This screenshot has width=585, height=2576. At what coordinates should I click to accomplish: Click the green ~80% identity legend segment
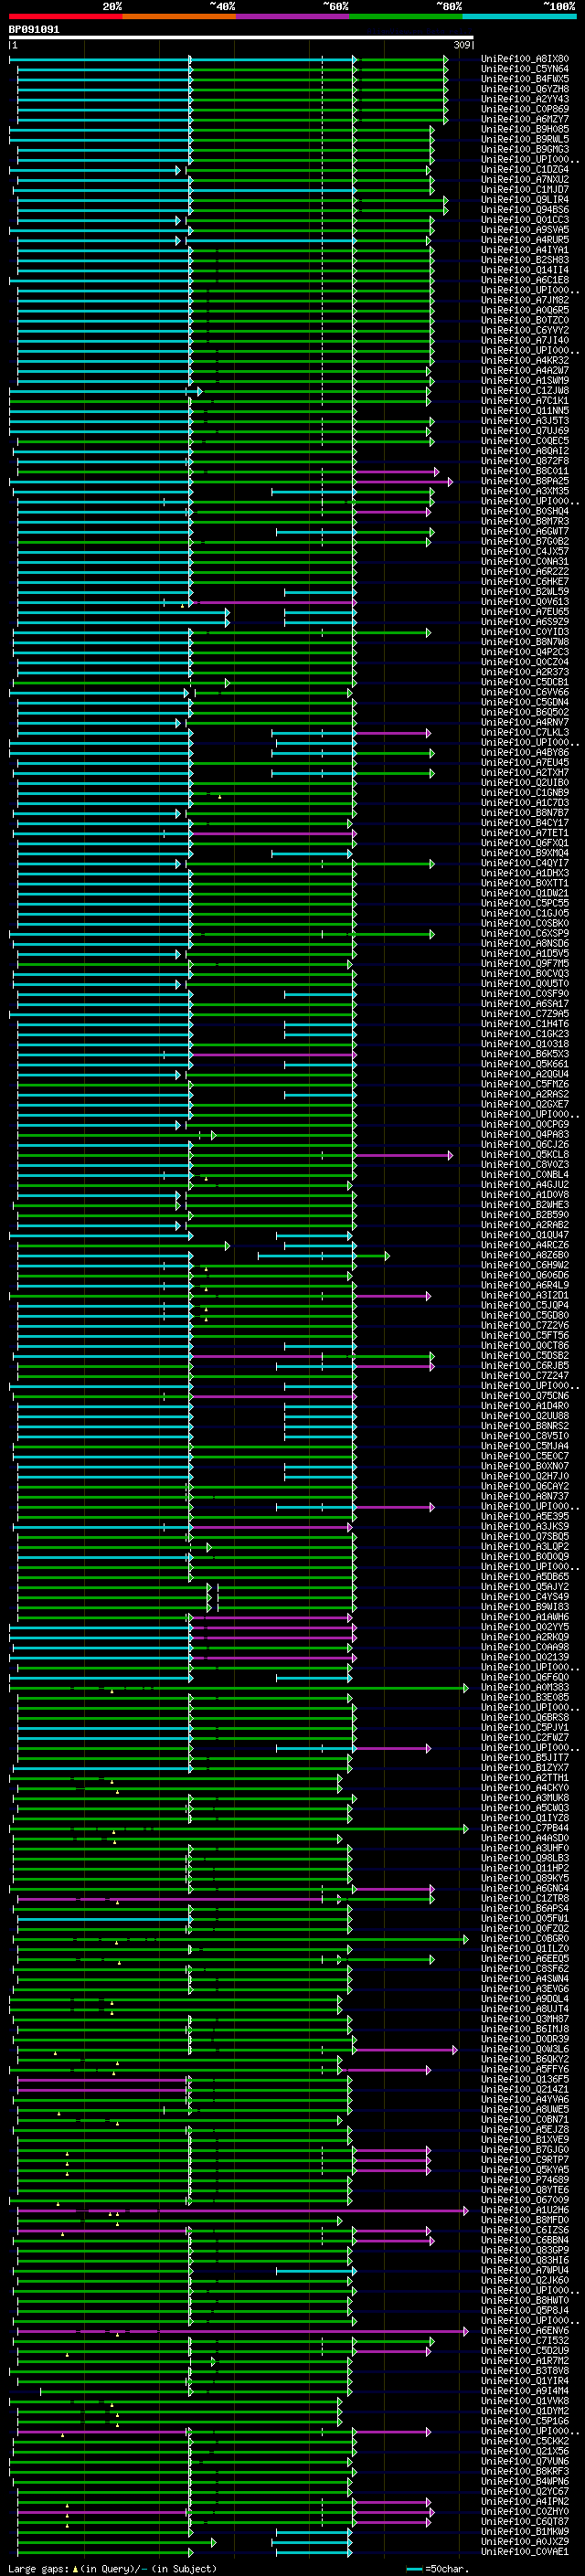pyautogui.click(x=406, y=16)
